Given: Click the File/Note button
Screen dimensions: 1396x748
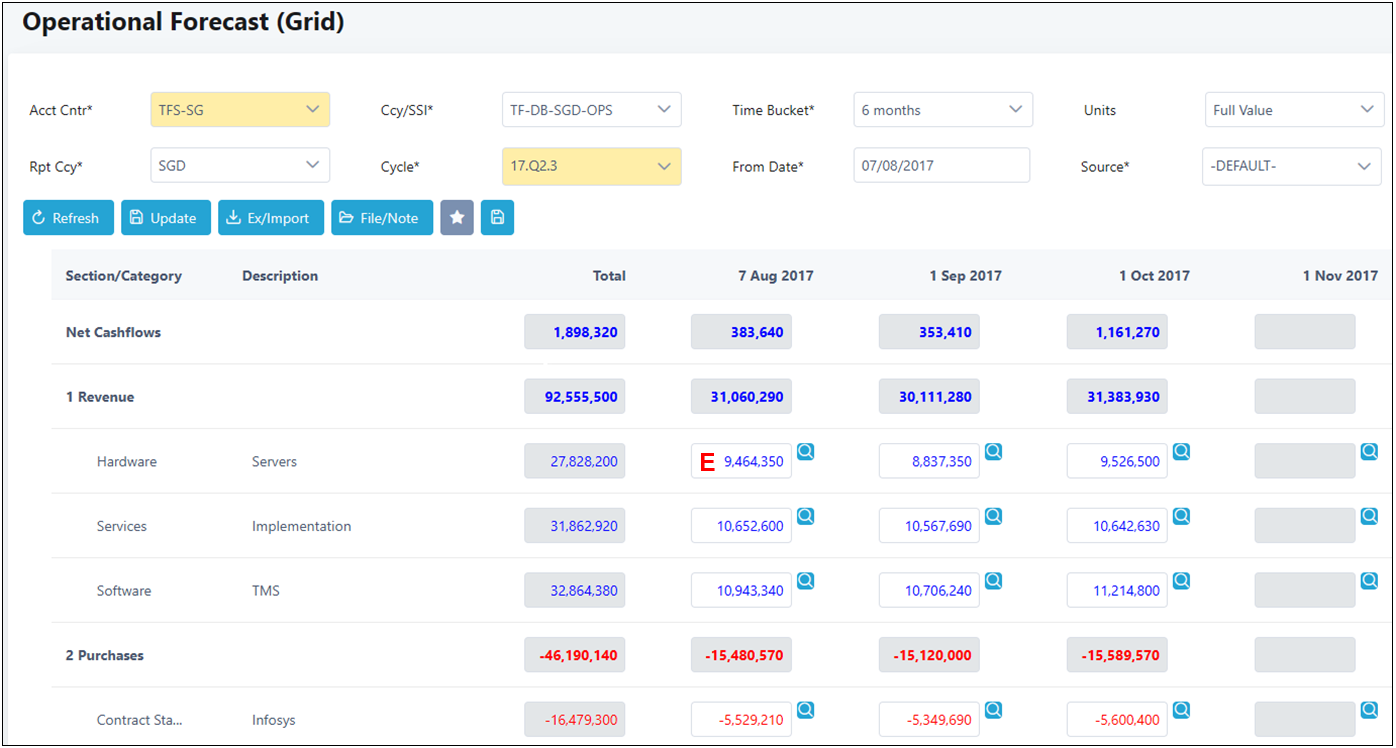Looking at the screenshot, I should [x=382, y=218].
